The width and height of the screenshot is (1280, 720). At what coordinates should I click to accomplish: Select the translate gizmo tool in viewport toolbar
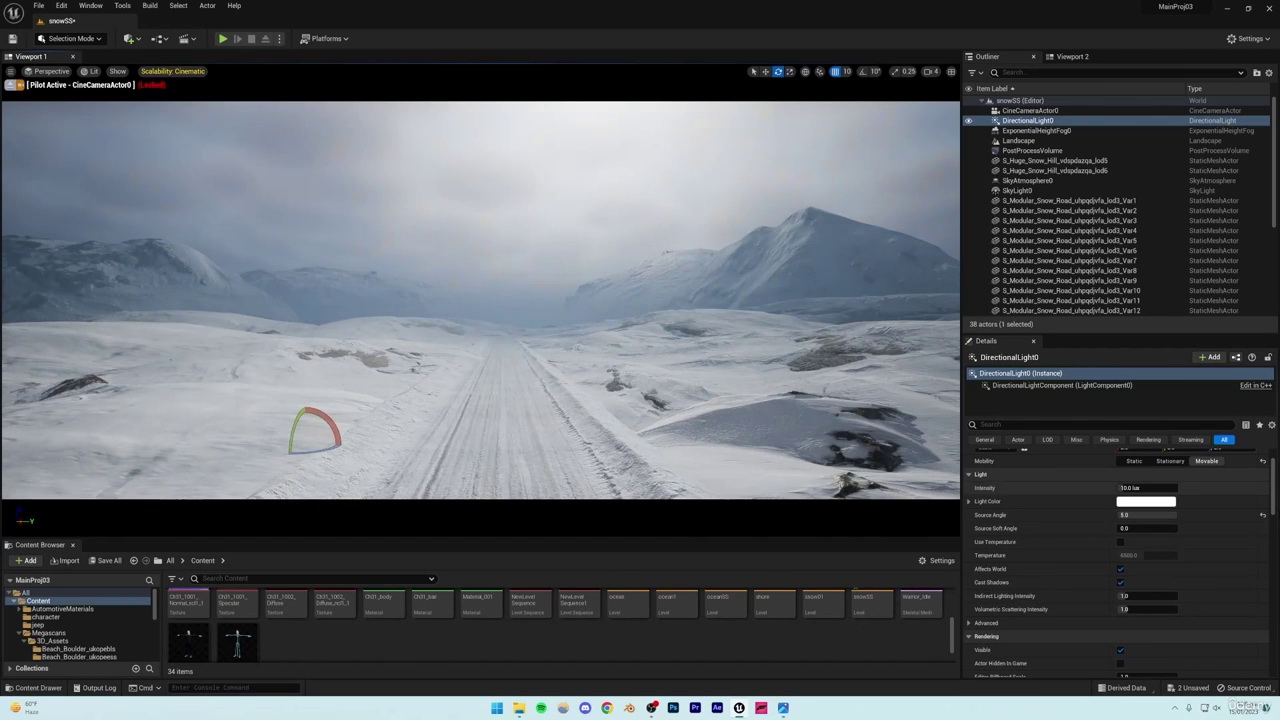point(766,72)
